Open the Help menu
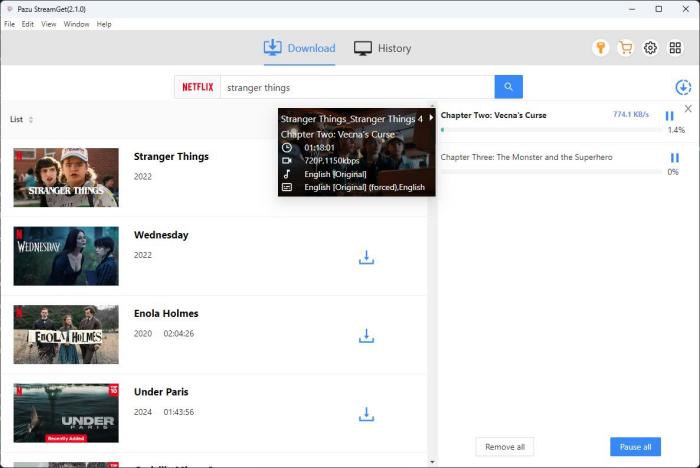Viewport: 700px width, 468px height. pos(104,24)
